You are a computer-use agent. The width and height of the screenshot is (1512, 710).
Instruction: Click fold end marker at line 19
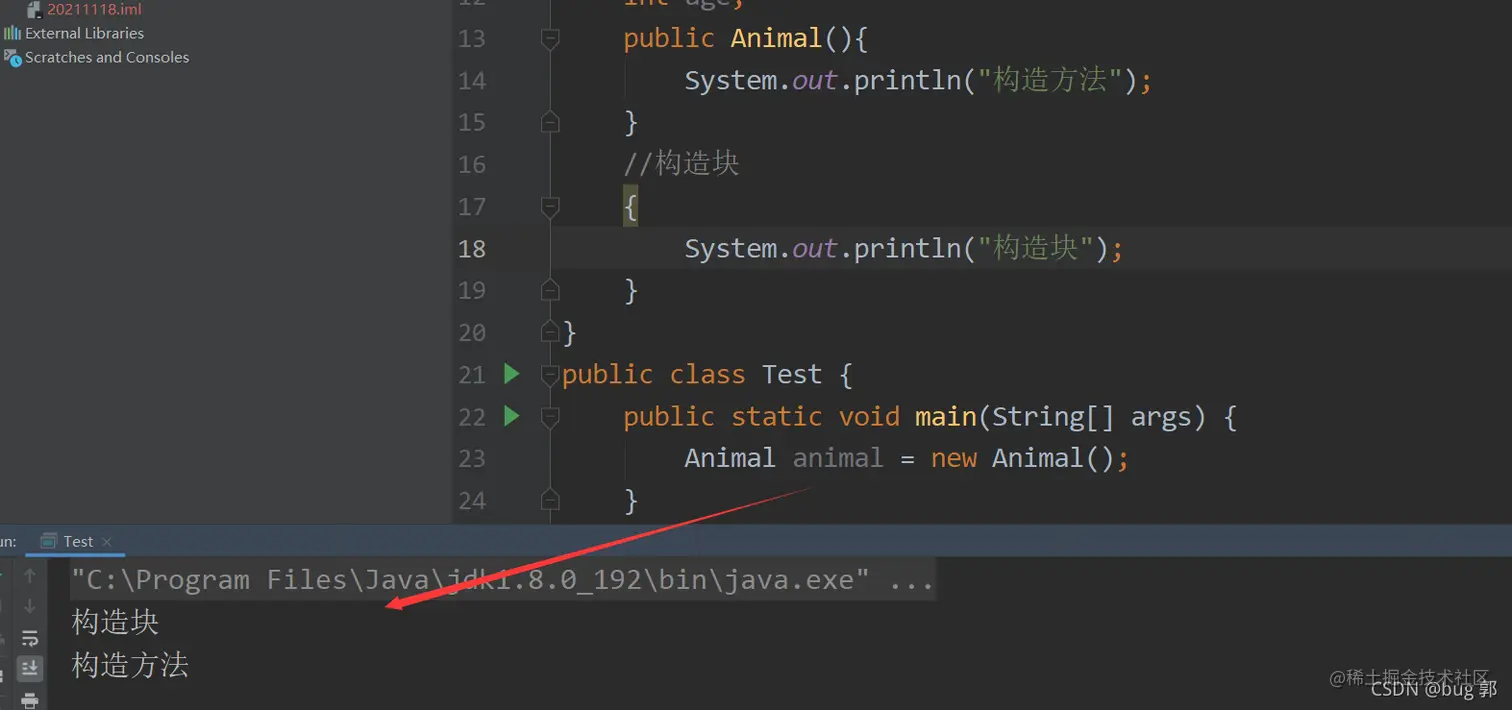549,290
